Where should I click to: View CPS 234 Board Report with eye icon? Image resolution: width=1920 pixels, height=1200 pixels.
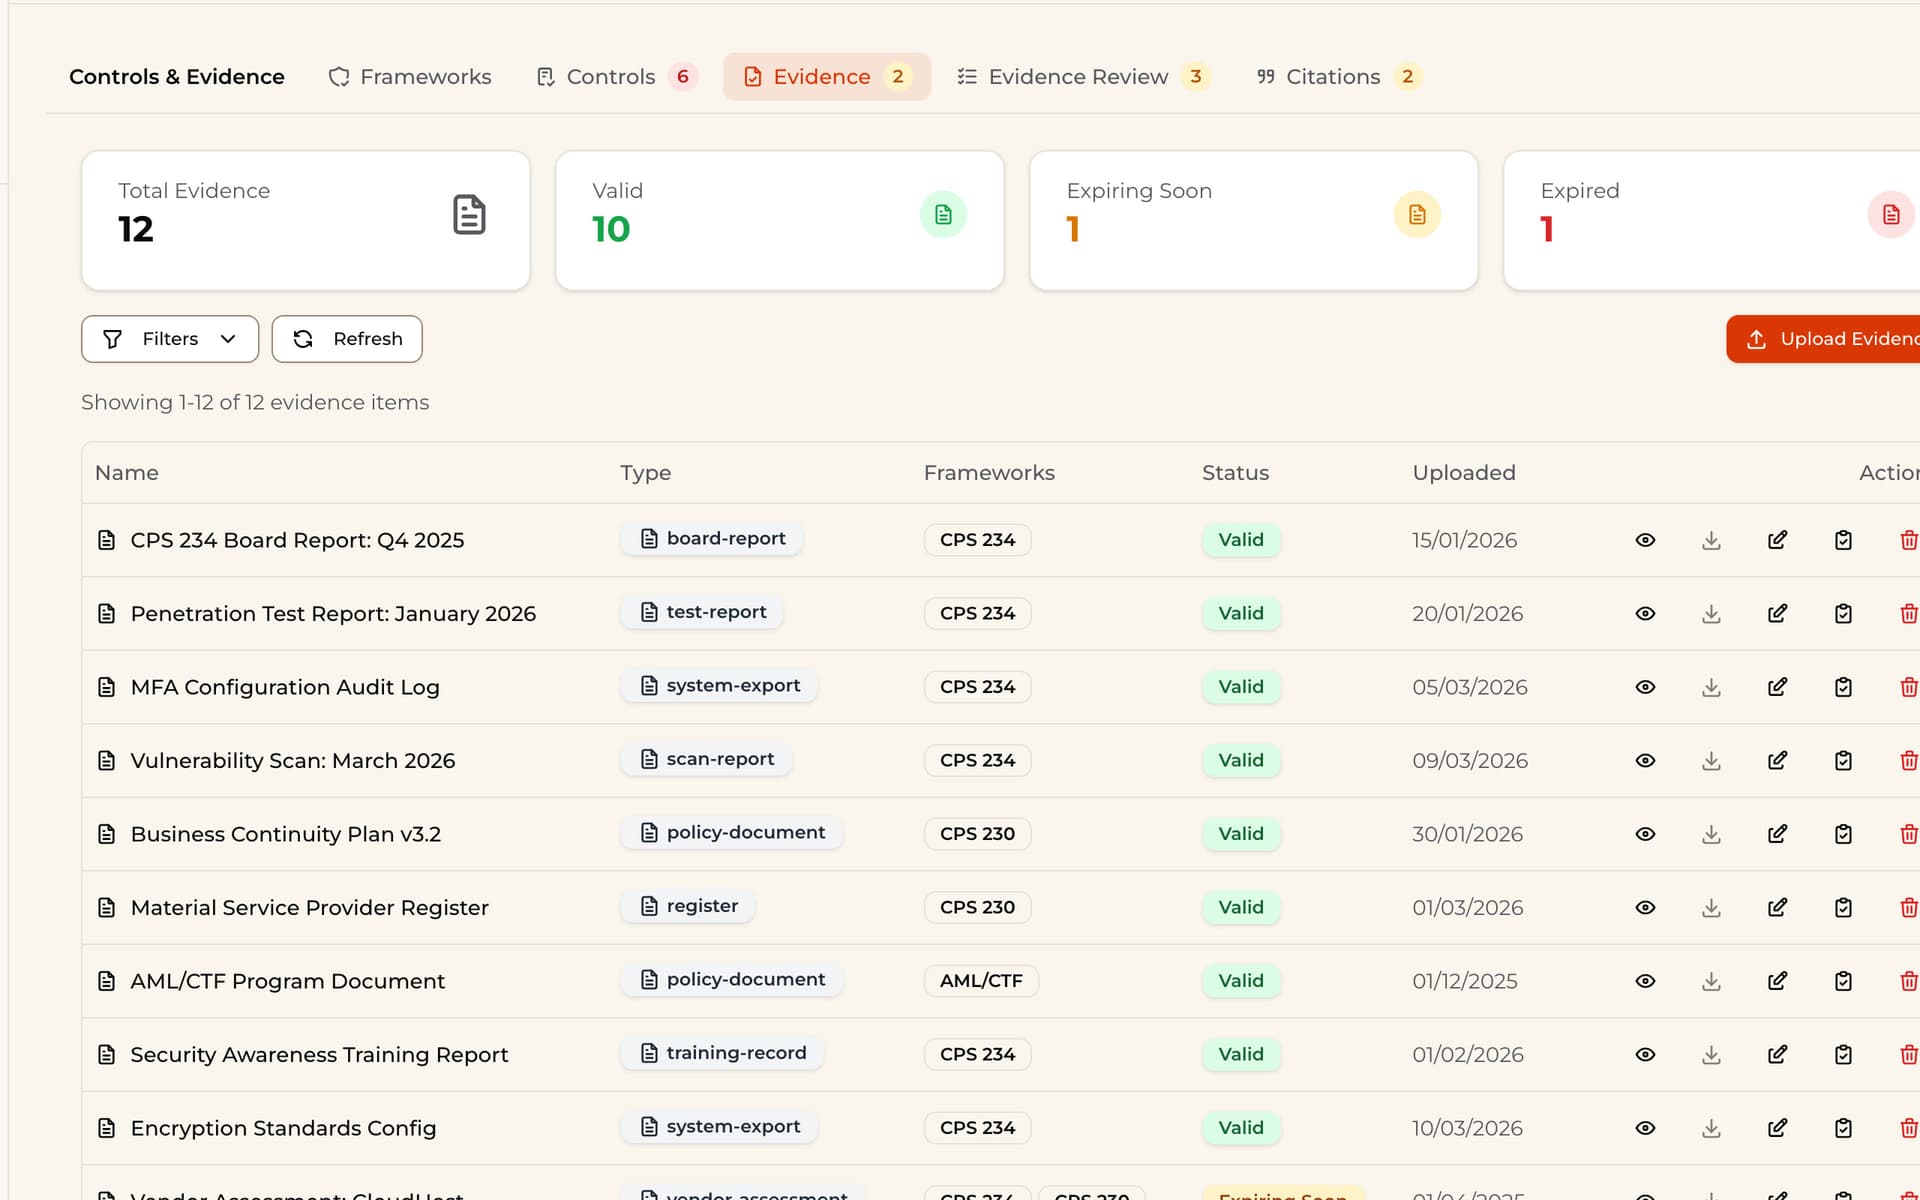(1645, 540)
